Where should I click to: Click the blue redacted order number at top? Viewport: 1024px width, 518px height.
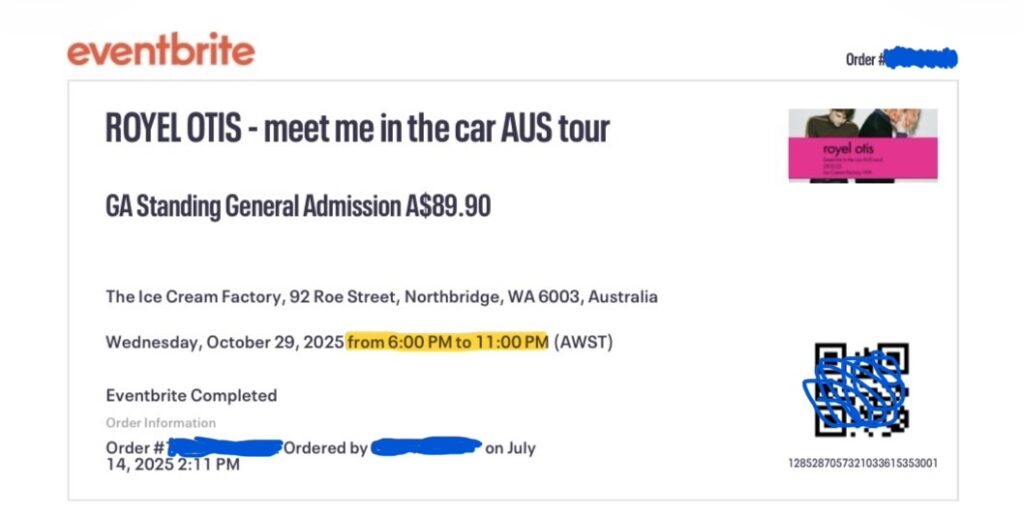click(x=922, y=58)
